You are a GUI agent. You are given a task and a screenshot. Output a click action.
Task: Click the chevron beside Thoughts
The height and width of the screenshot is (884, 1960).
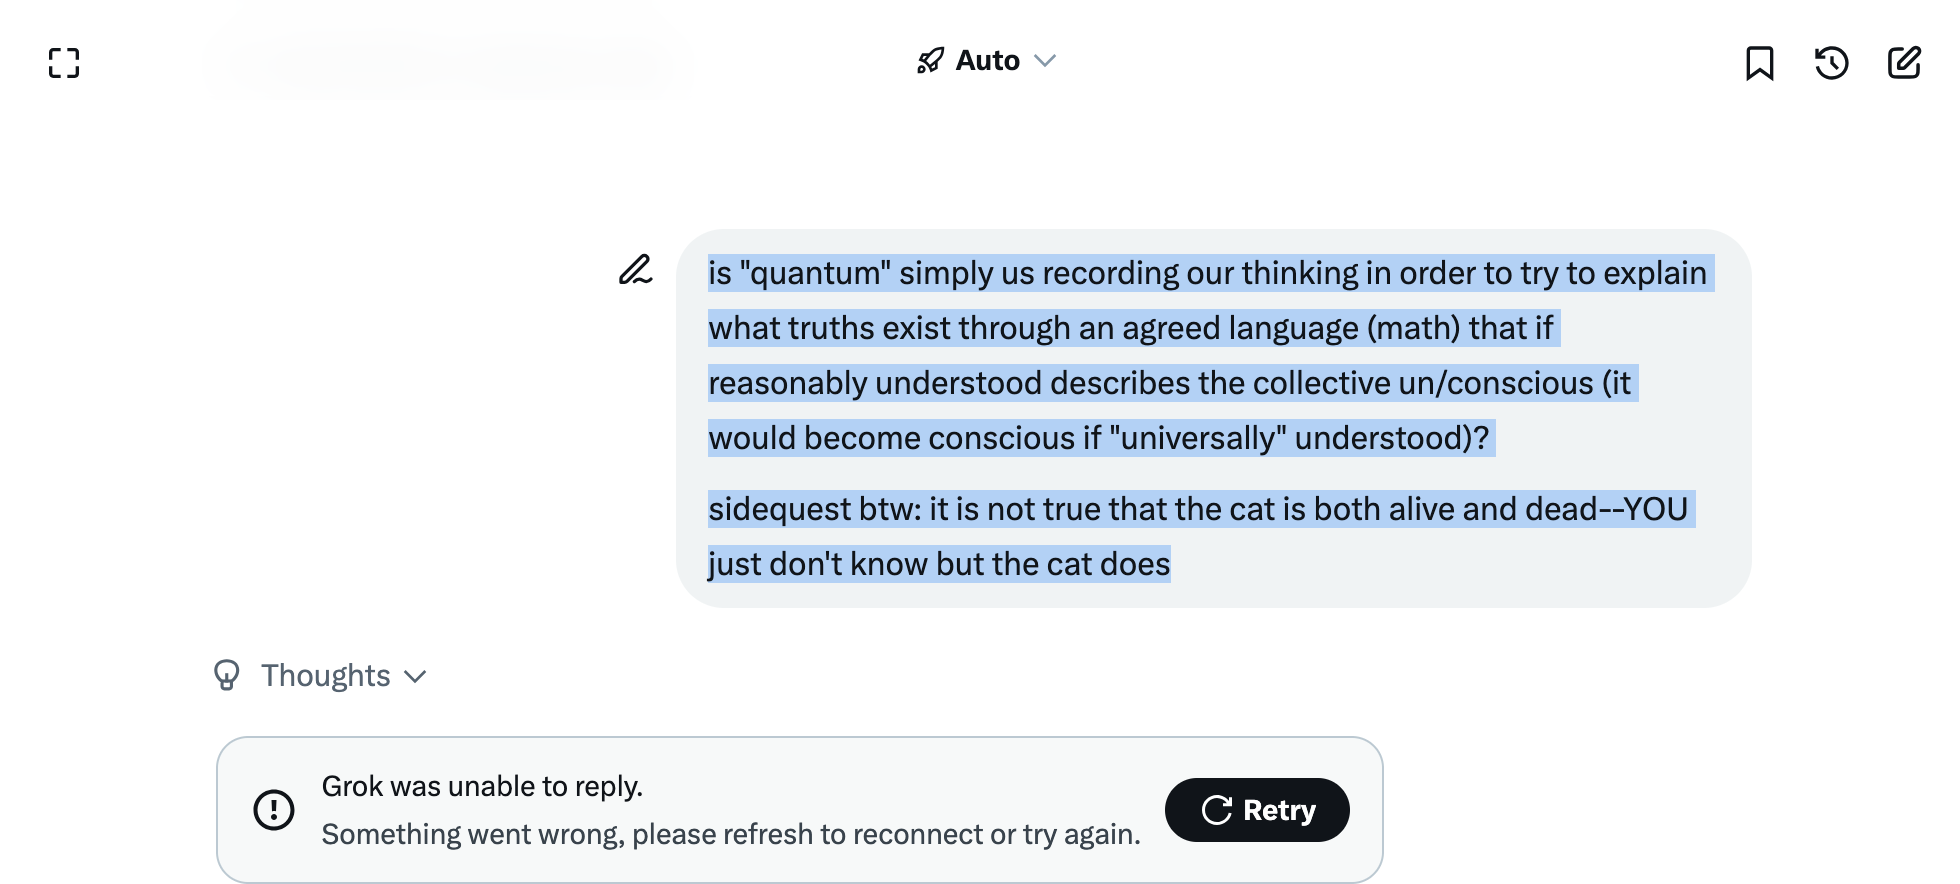tap(415, 677)
